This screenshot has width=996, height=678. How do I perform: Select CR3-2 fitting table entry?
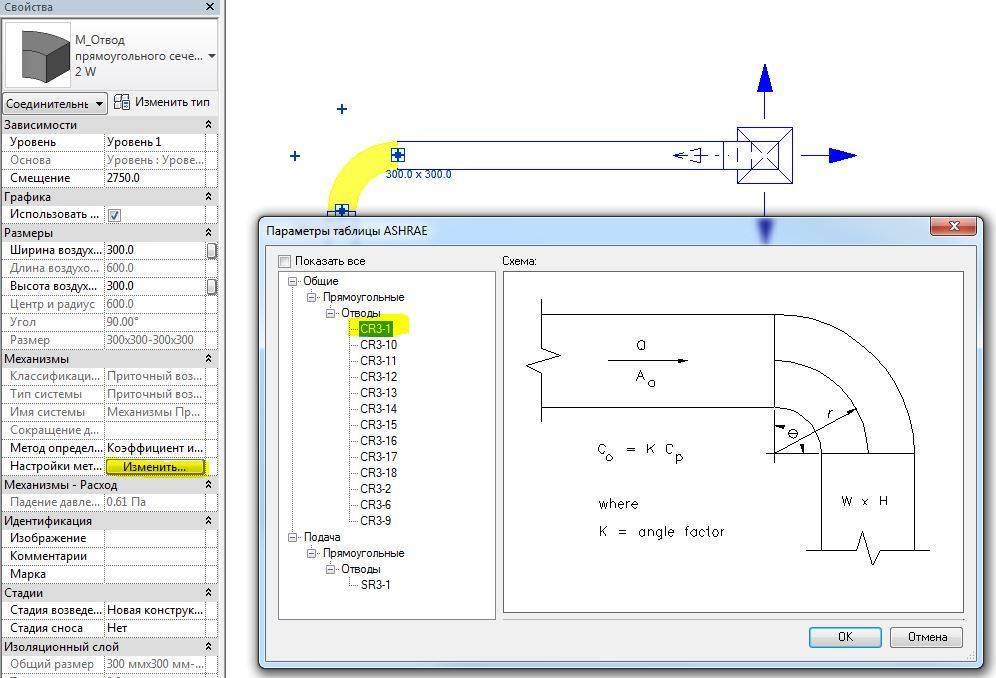point(375,489)
